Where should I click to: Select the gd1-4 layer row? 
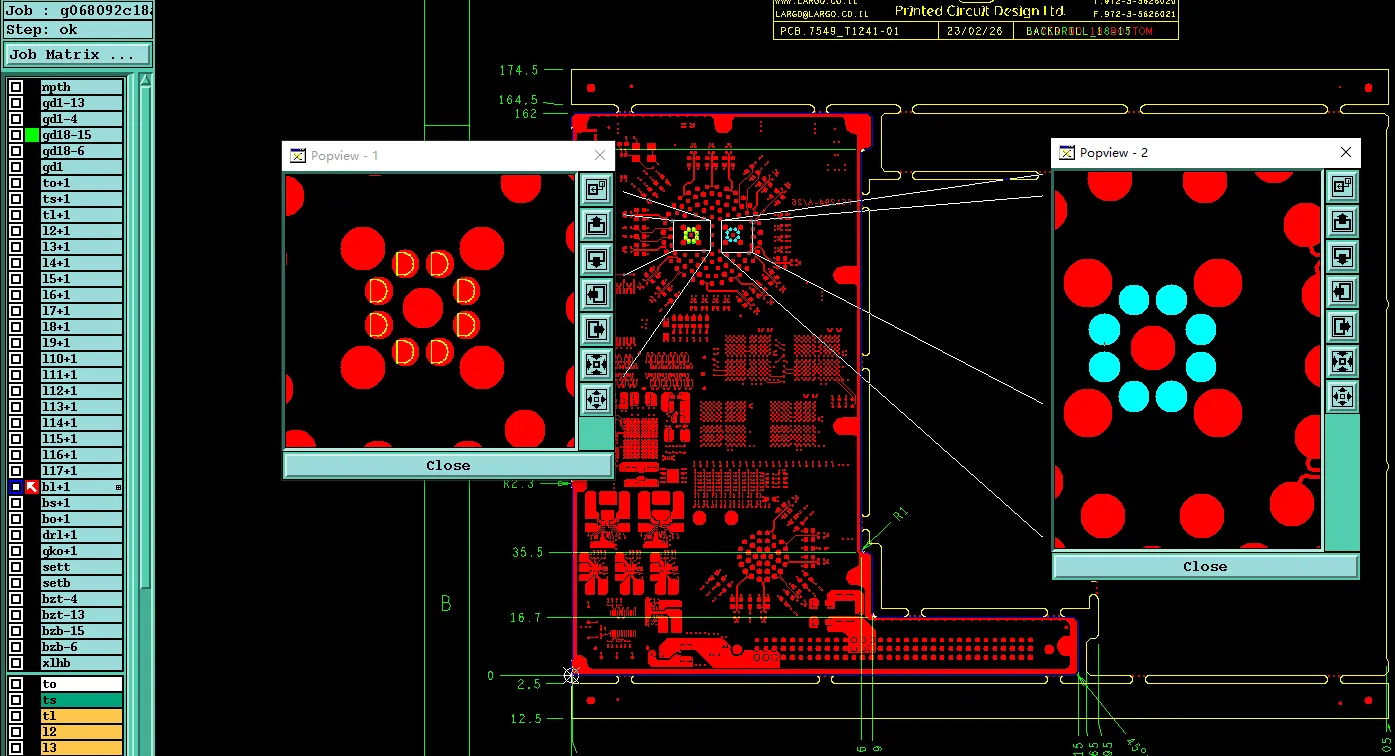point(81,119)
